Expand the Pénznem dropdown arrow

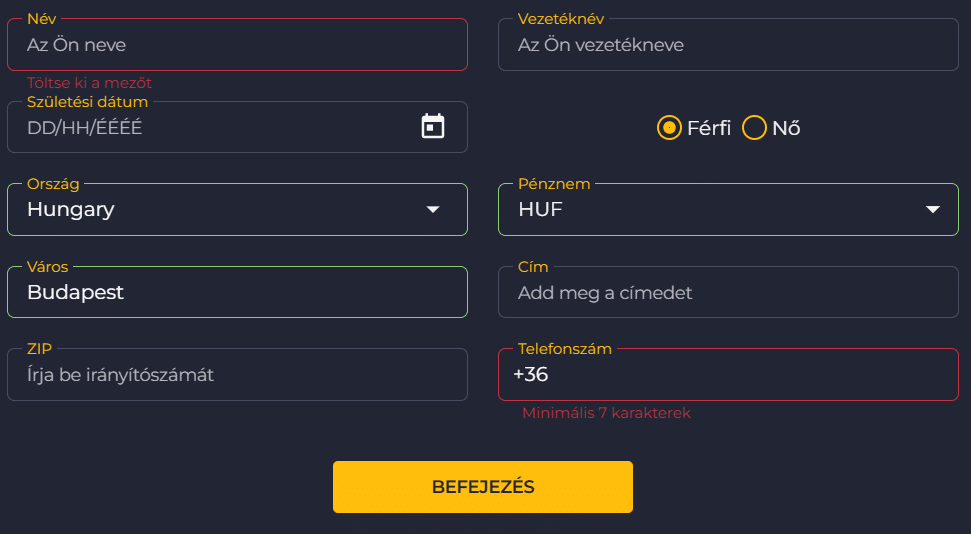pos(933,209)
